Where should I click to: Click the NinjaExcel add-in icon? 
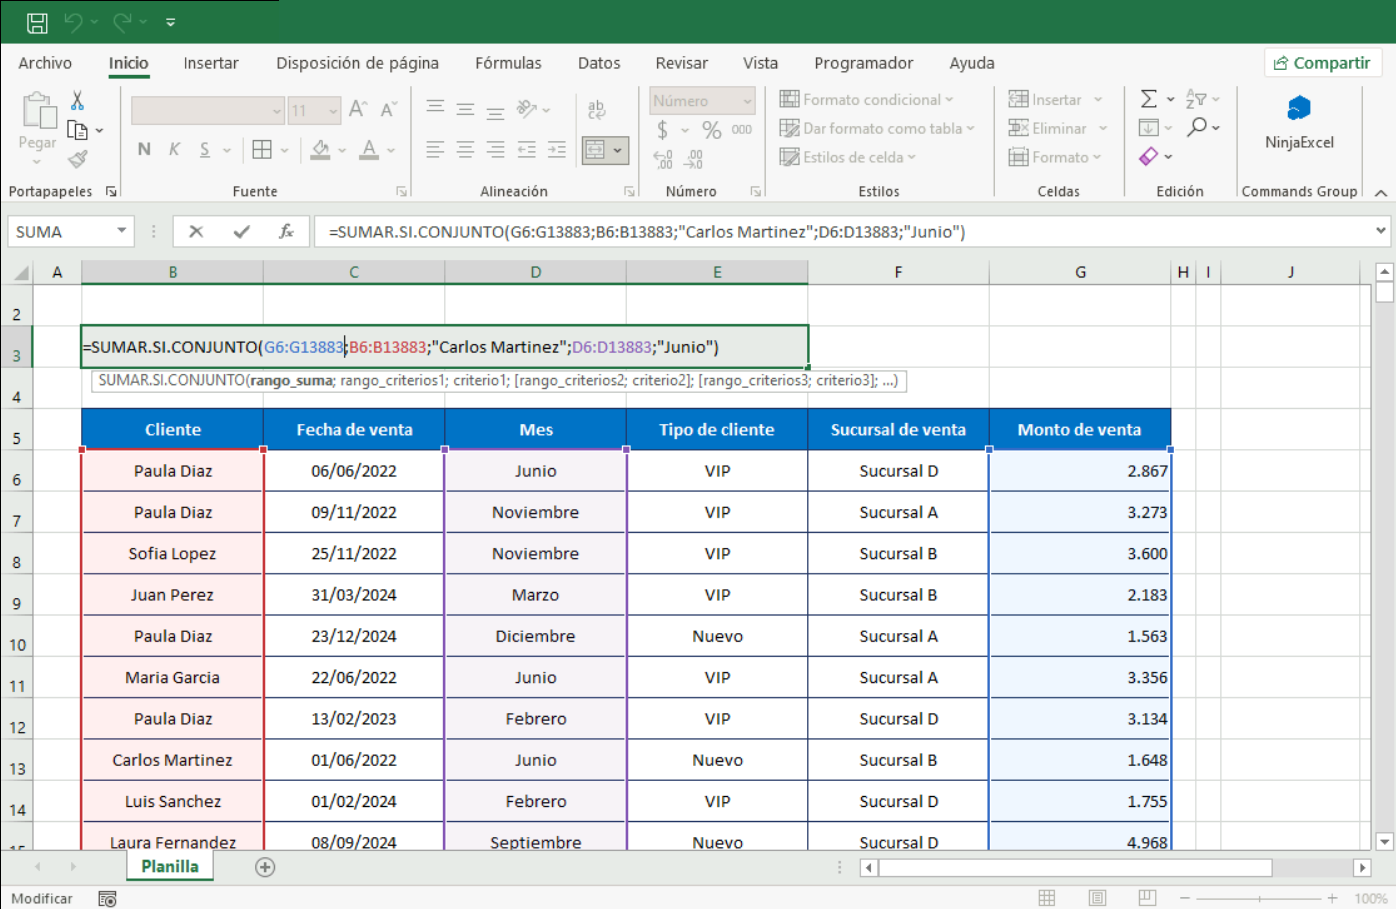pos(1298,109)
